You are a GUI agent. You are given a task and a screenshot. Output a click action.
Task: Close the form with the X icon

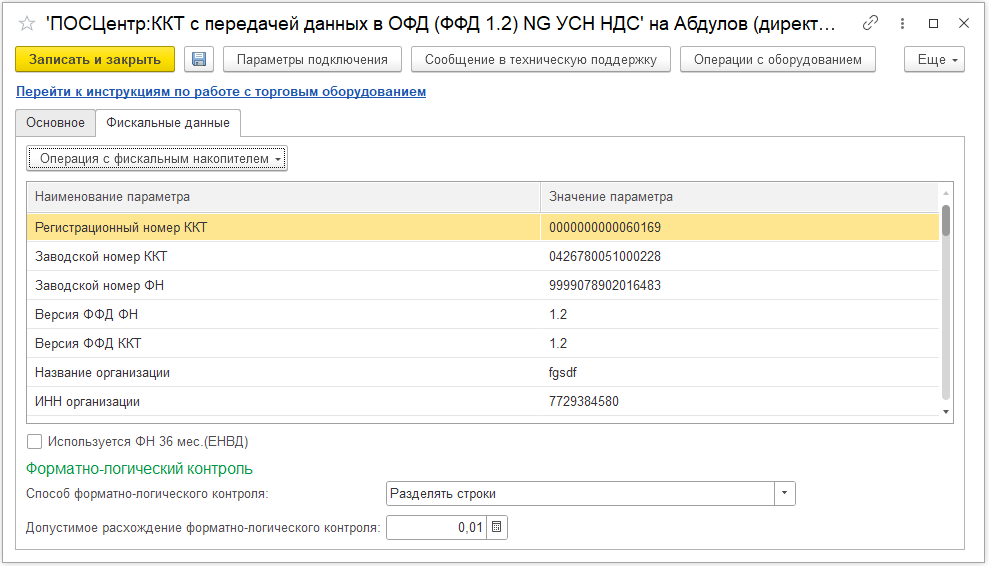[963, 23]
